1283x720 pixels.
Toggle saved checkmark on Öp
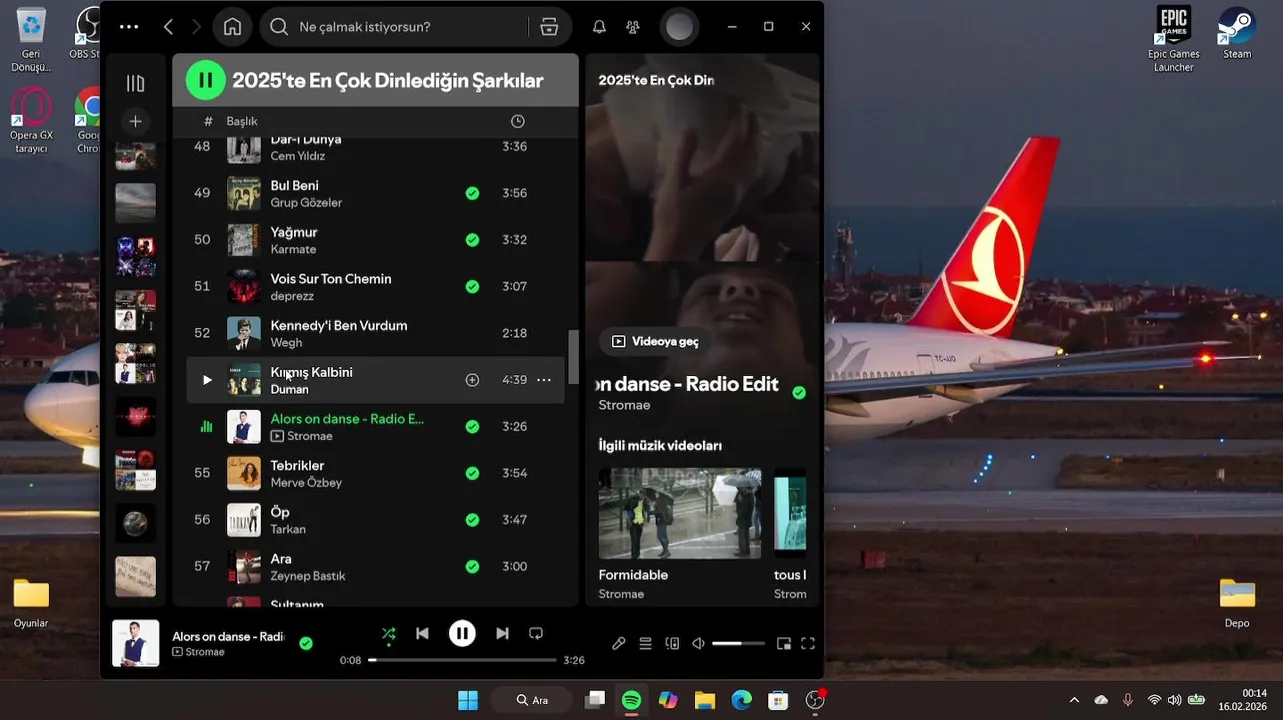tap(472, 520)
